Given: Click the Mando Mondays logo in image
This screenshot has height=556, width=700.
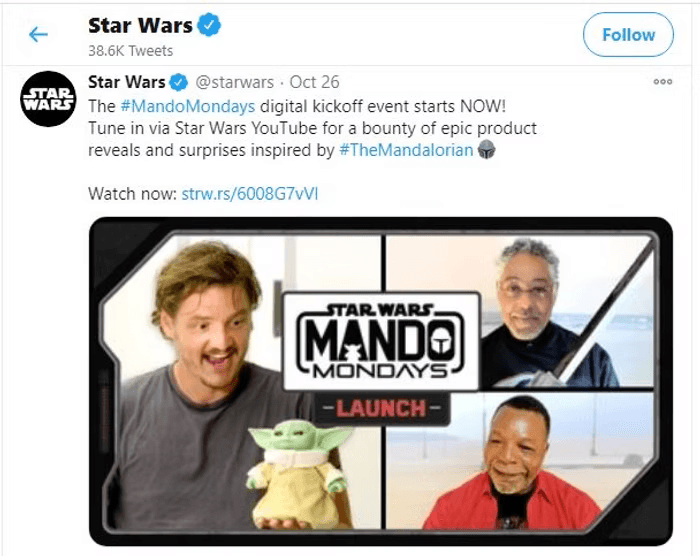Looking at the screenshot, I should coord(381,341).
